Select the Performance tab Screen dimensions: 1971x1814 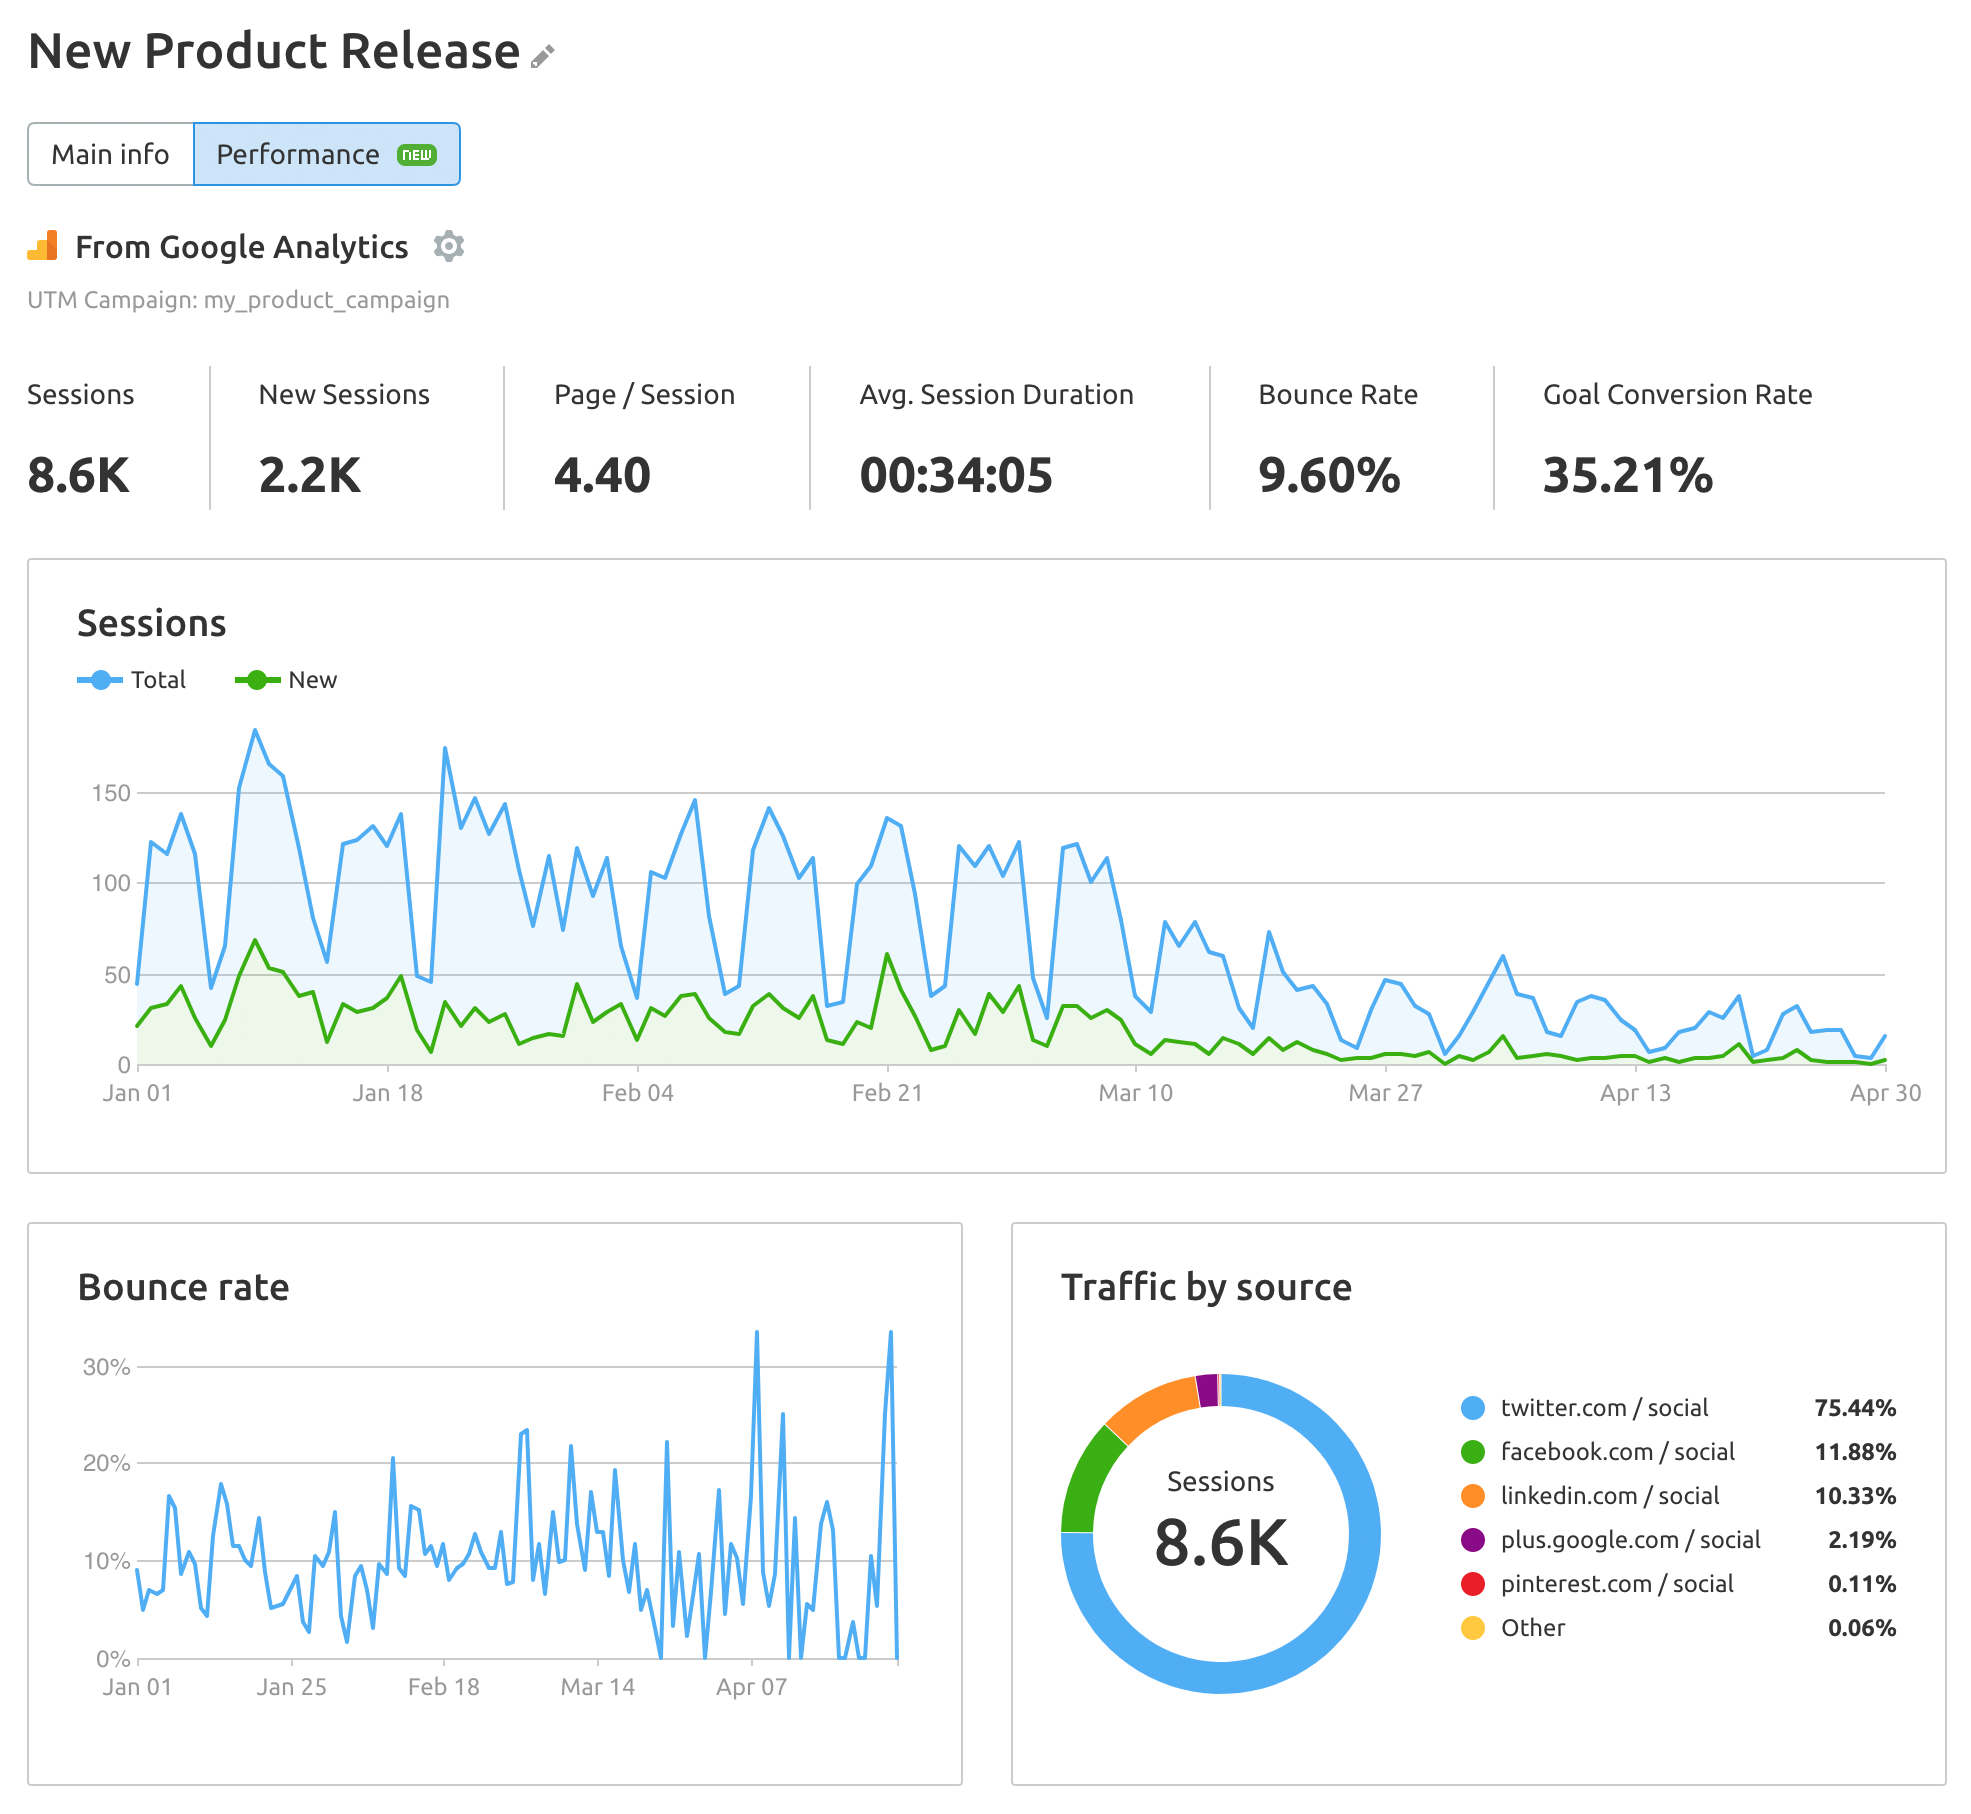click(x=326, y=154)
